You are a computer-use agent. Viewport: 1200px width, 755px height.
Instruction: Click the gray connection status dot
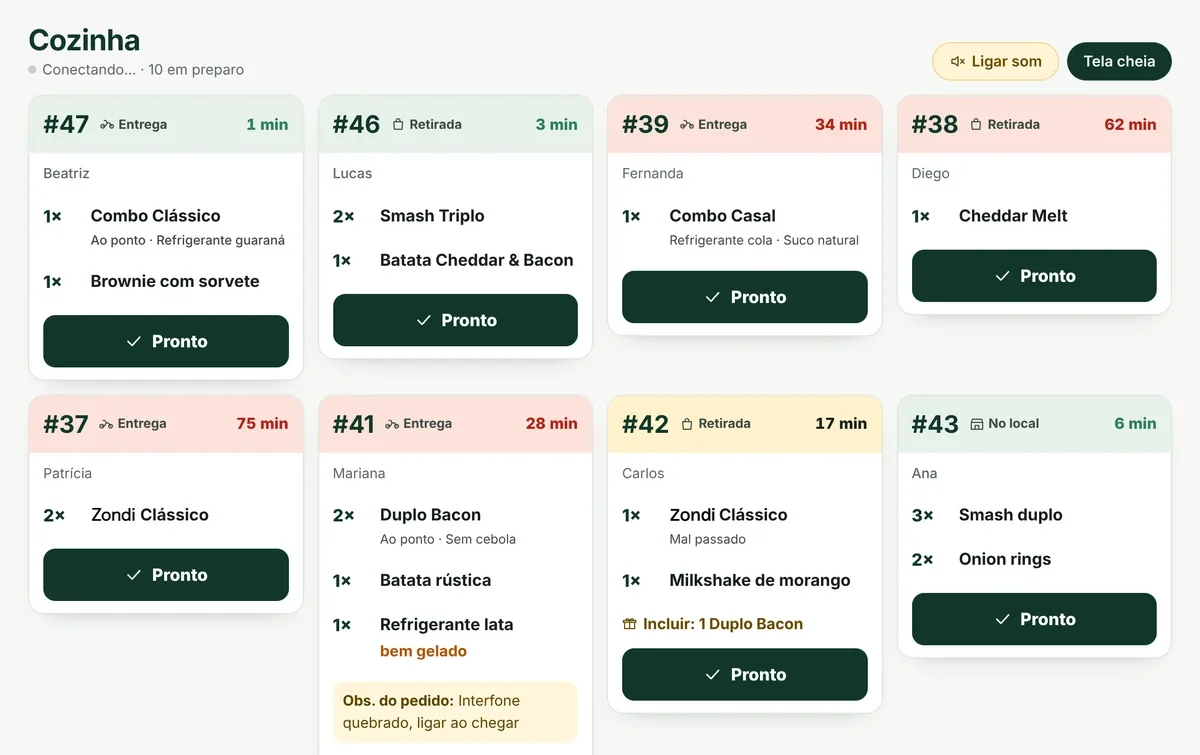32,70
